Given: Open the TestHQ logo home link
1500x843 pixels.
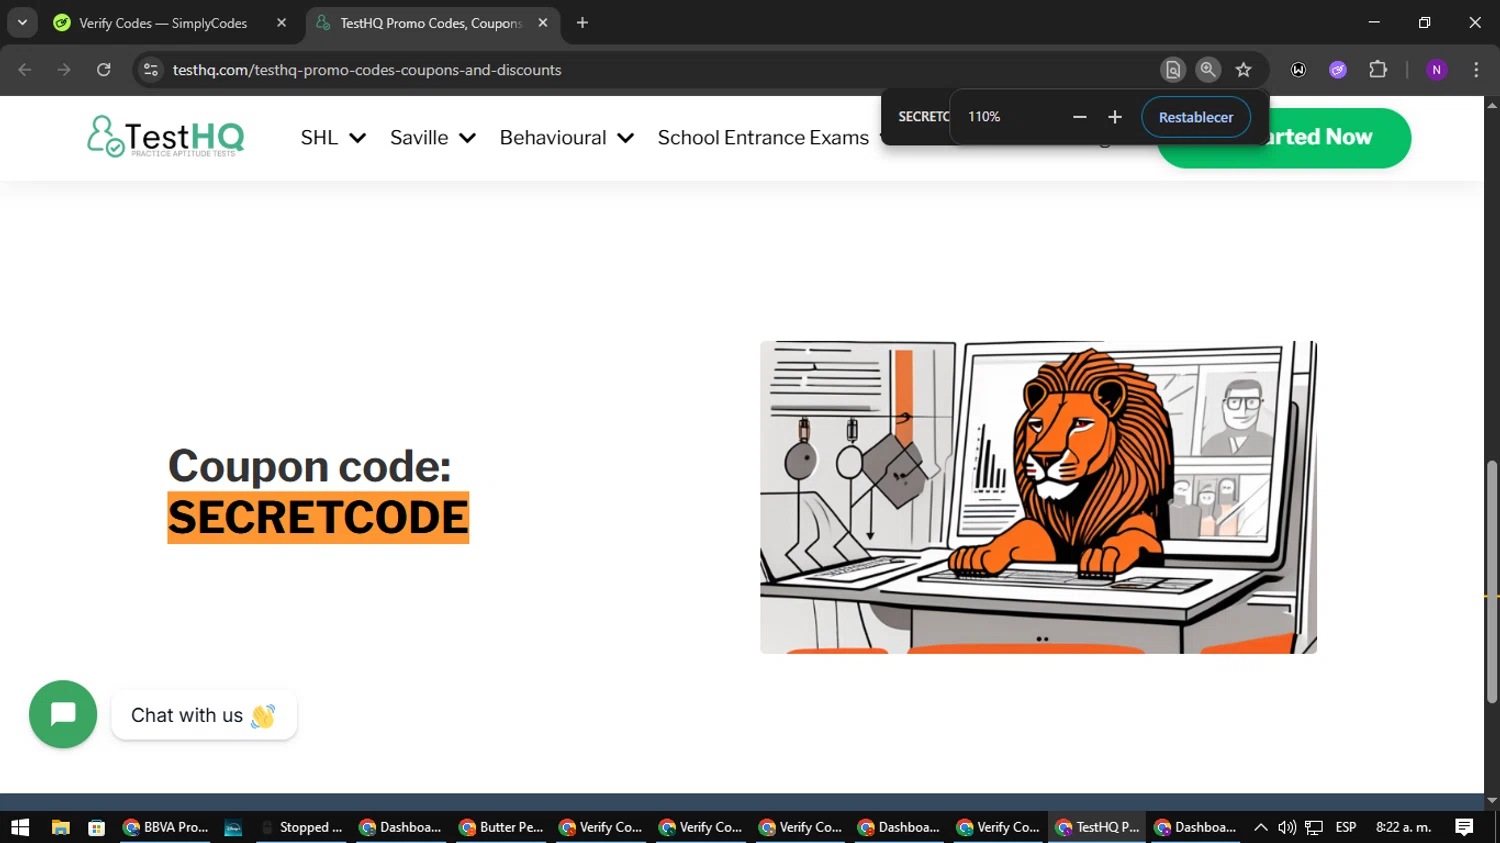Looking at the screenshot, I should 165,137.
